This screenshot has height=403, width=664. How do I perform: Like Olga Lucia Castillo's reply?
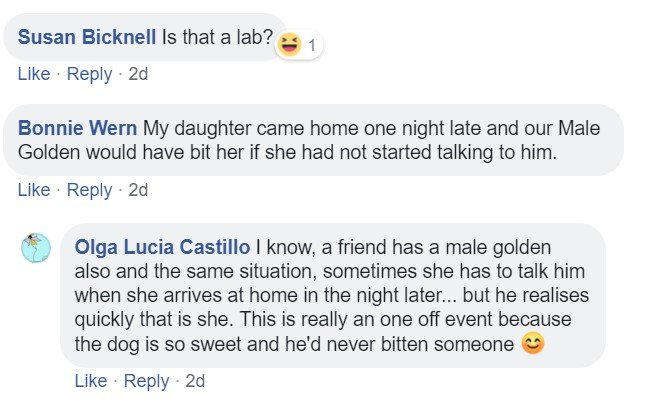point(90,381)
